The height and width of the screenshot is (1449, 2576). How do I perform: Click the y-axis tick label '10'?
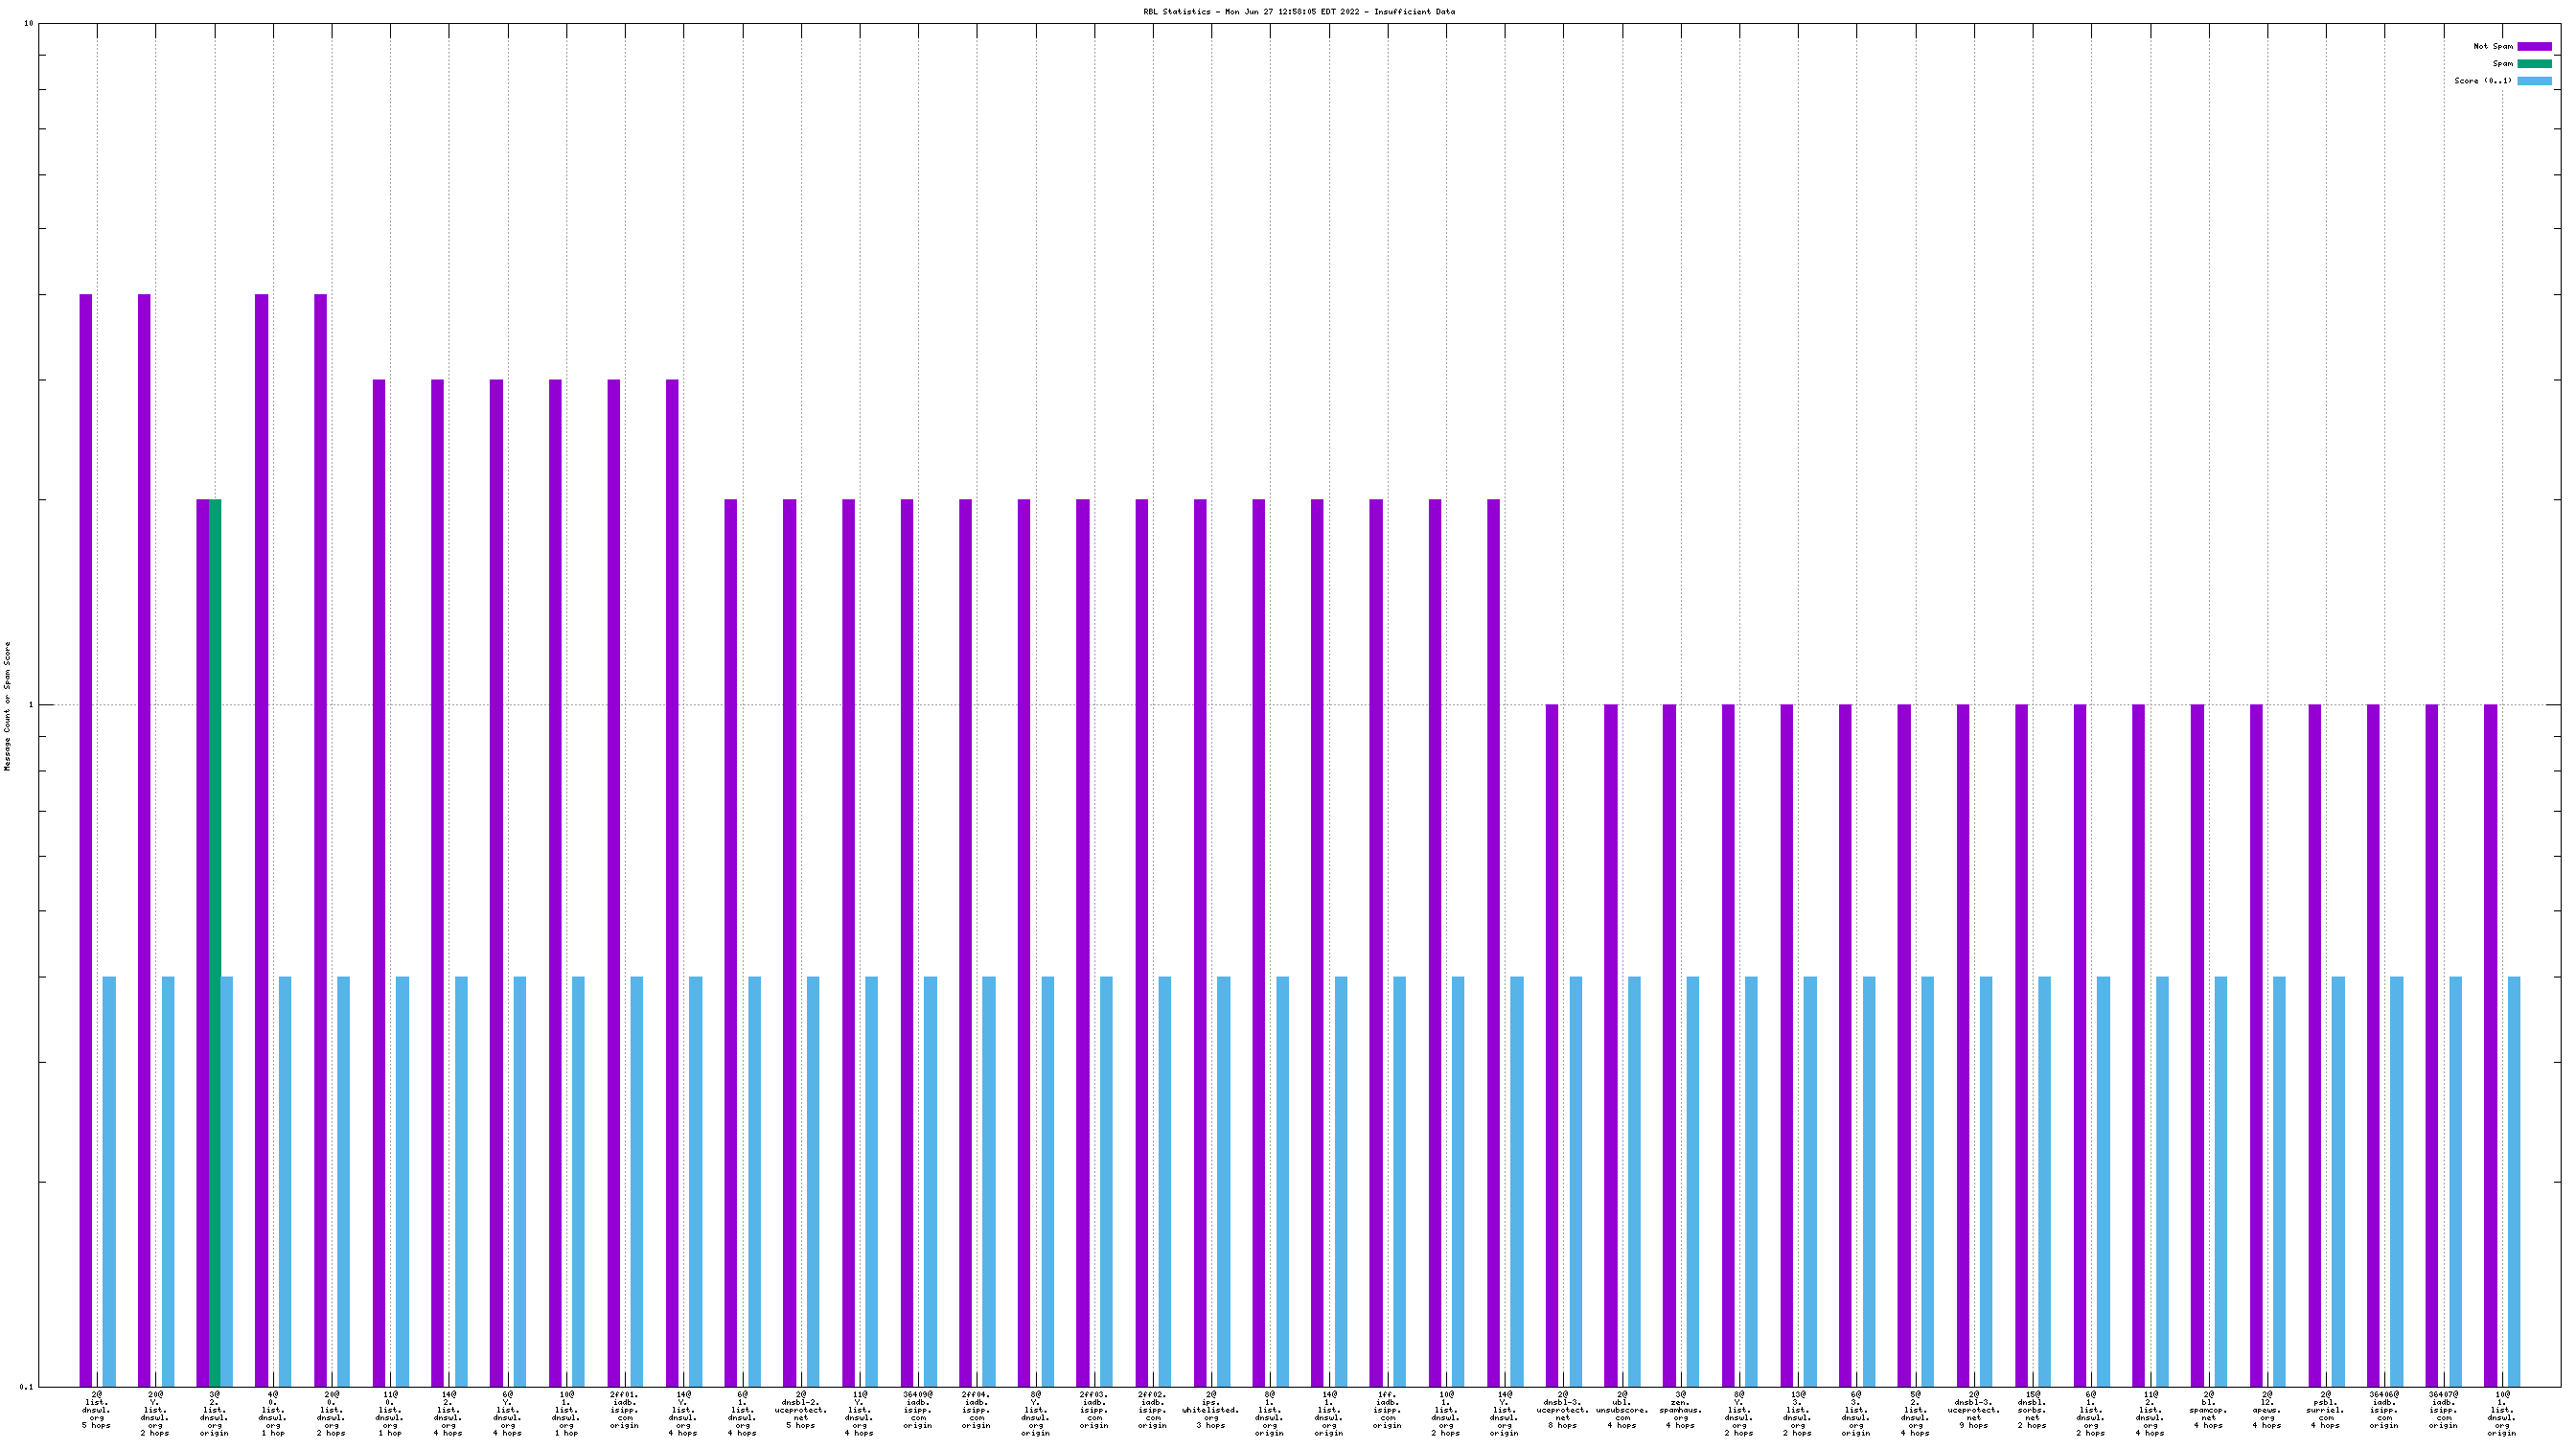(28, 23)
